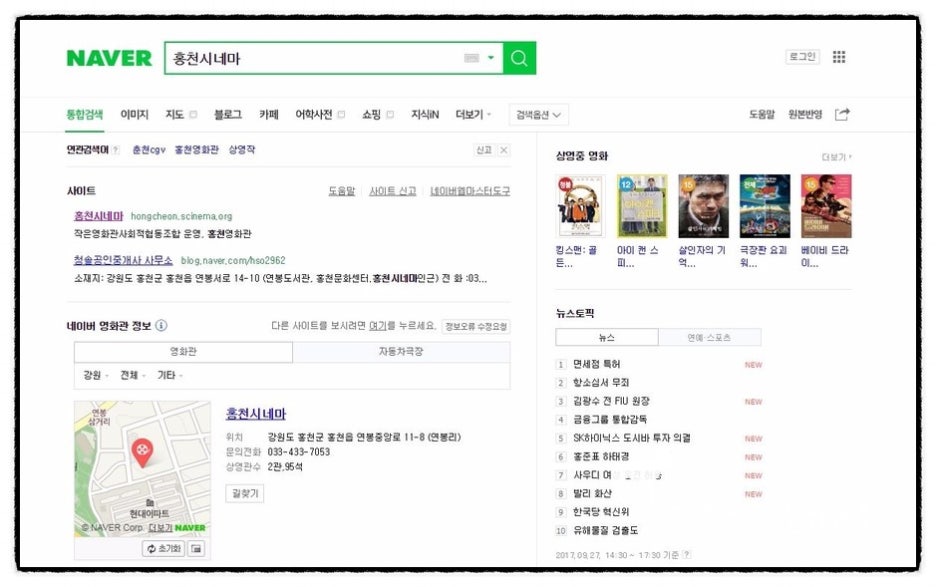
Task: Expand the search box autocomplete arrow
Action: coord(491,58)
